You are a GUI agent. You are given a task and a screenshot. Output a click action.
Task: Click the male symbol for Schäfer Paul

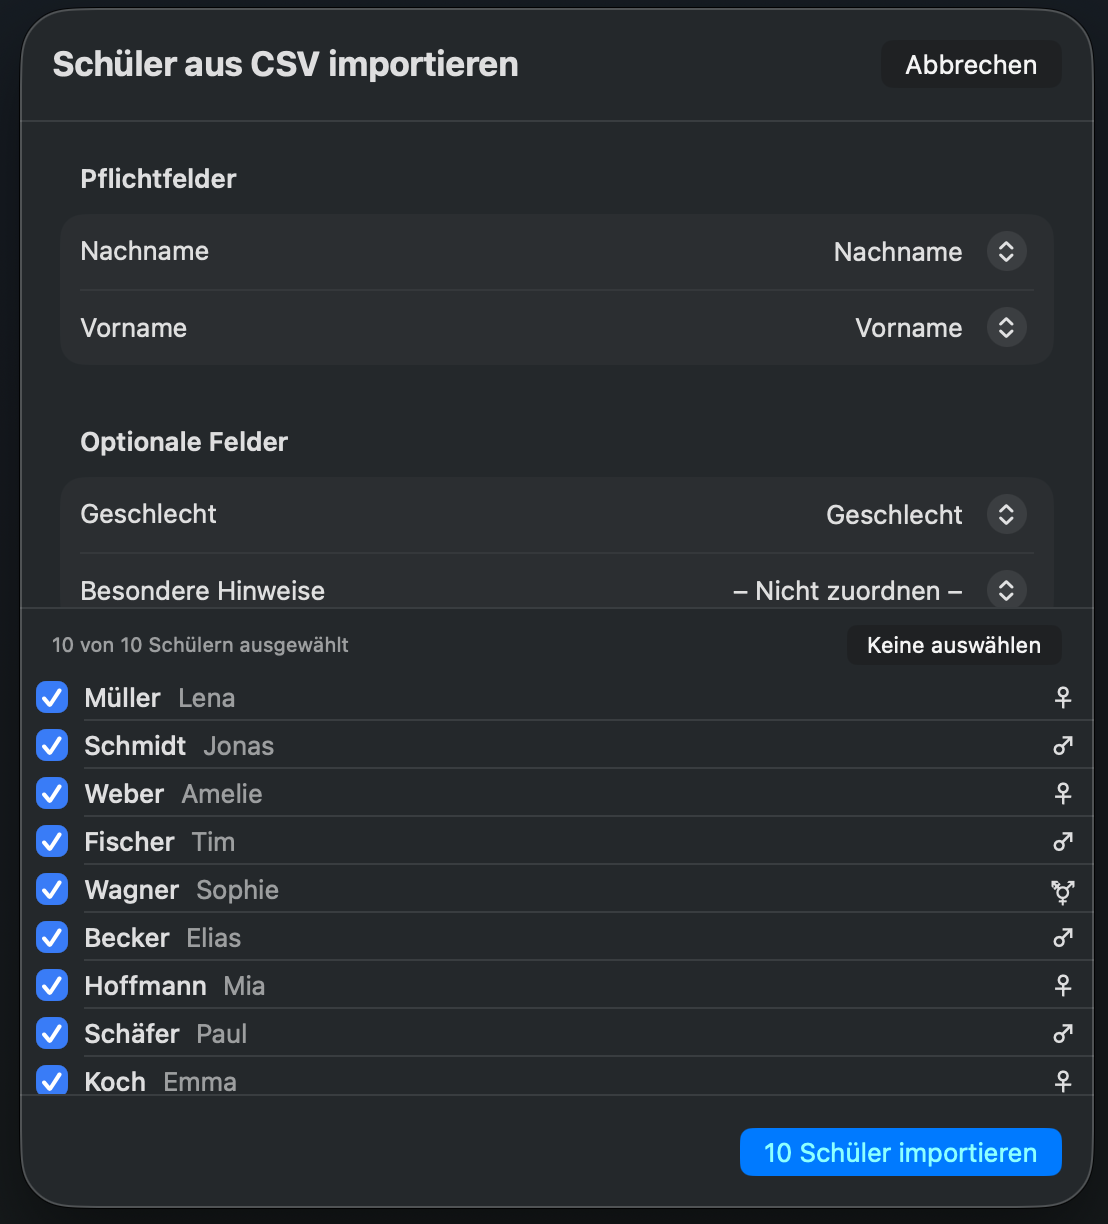(1062, 1033)
